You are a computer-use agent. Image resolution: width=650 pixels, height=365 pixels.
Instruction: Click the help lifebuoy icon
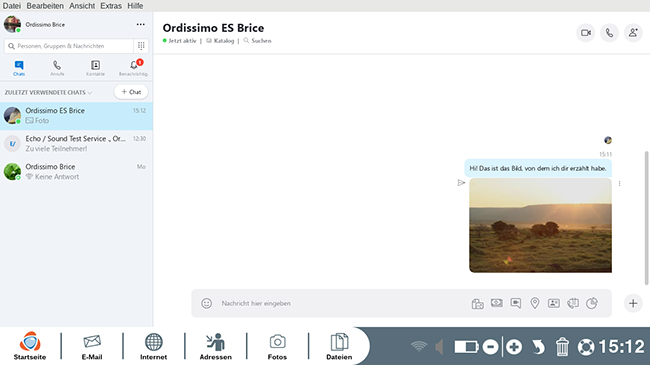pyautogui.click(x=586, y=347)
